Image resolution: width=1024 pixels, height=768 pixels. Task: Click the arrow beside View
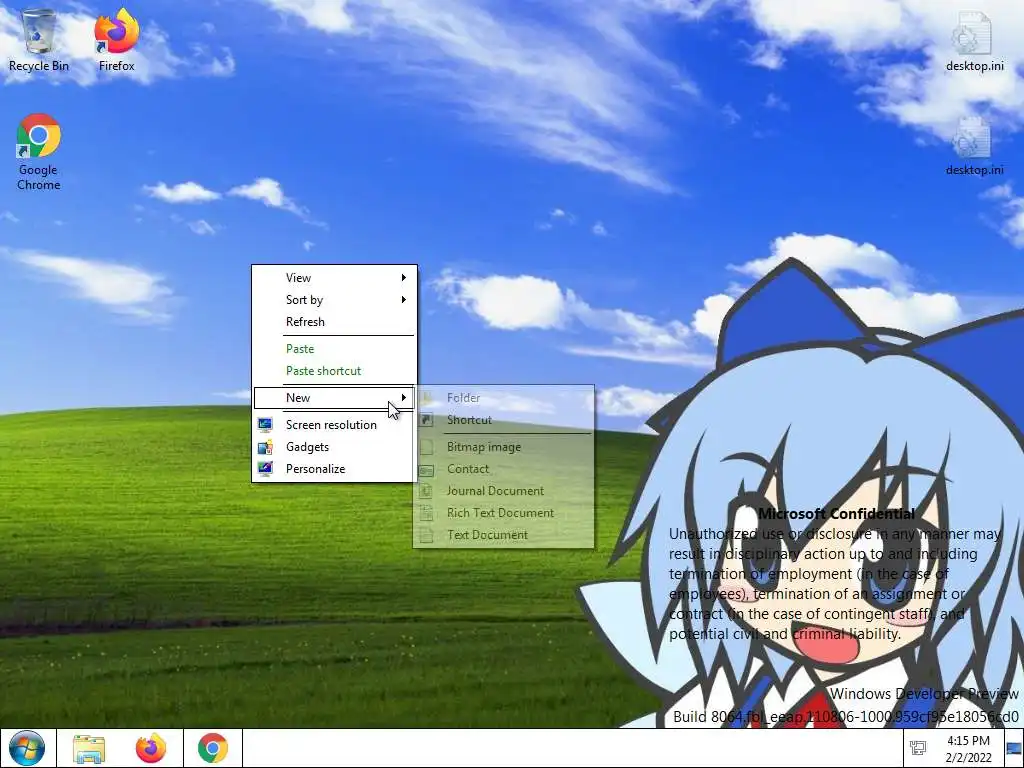click(404, 278)
